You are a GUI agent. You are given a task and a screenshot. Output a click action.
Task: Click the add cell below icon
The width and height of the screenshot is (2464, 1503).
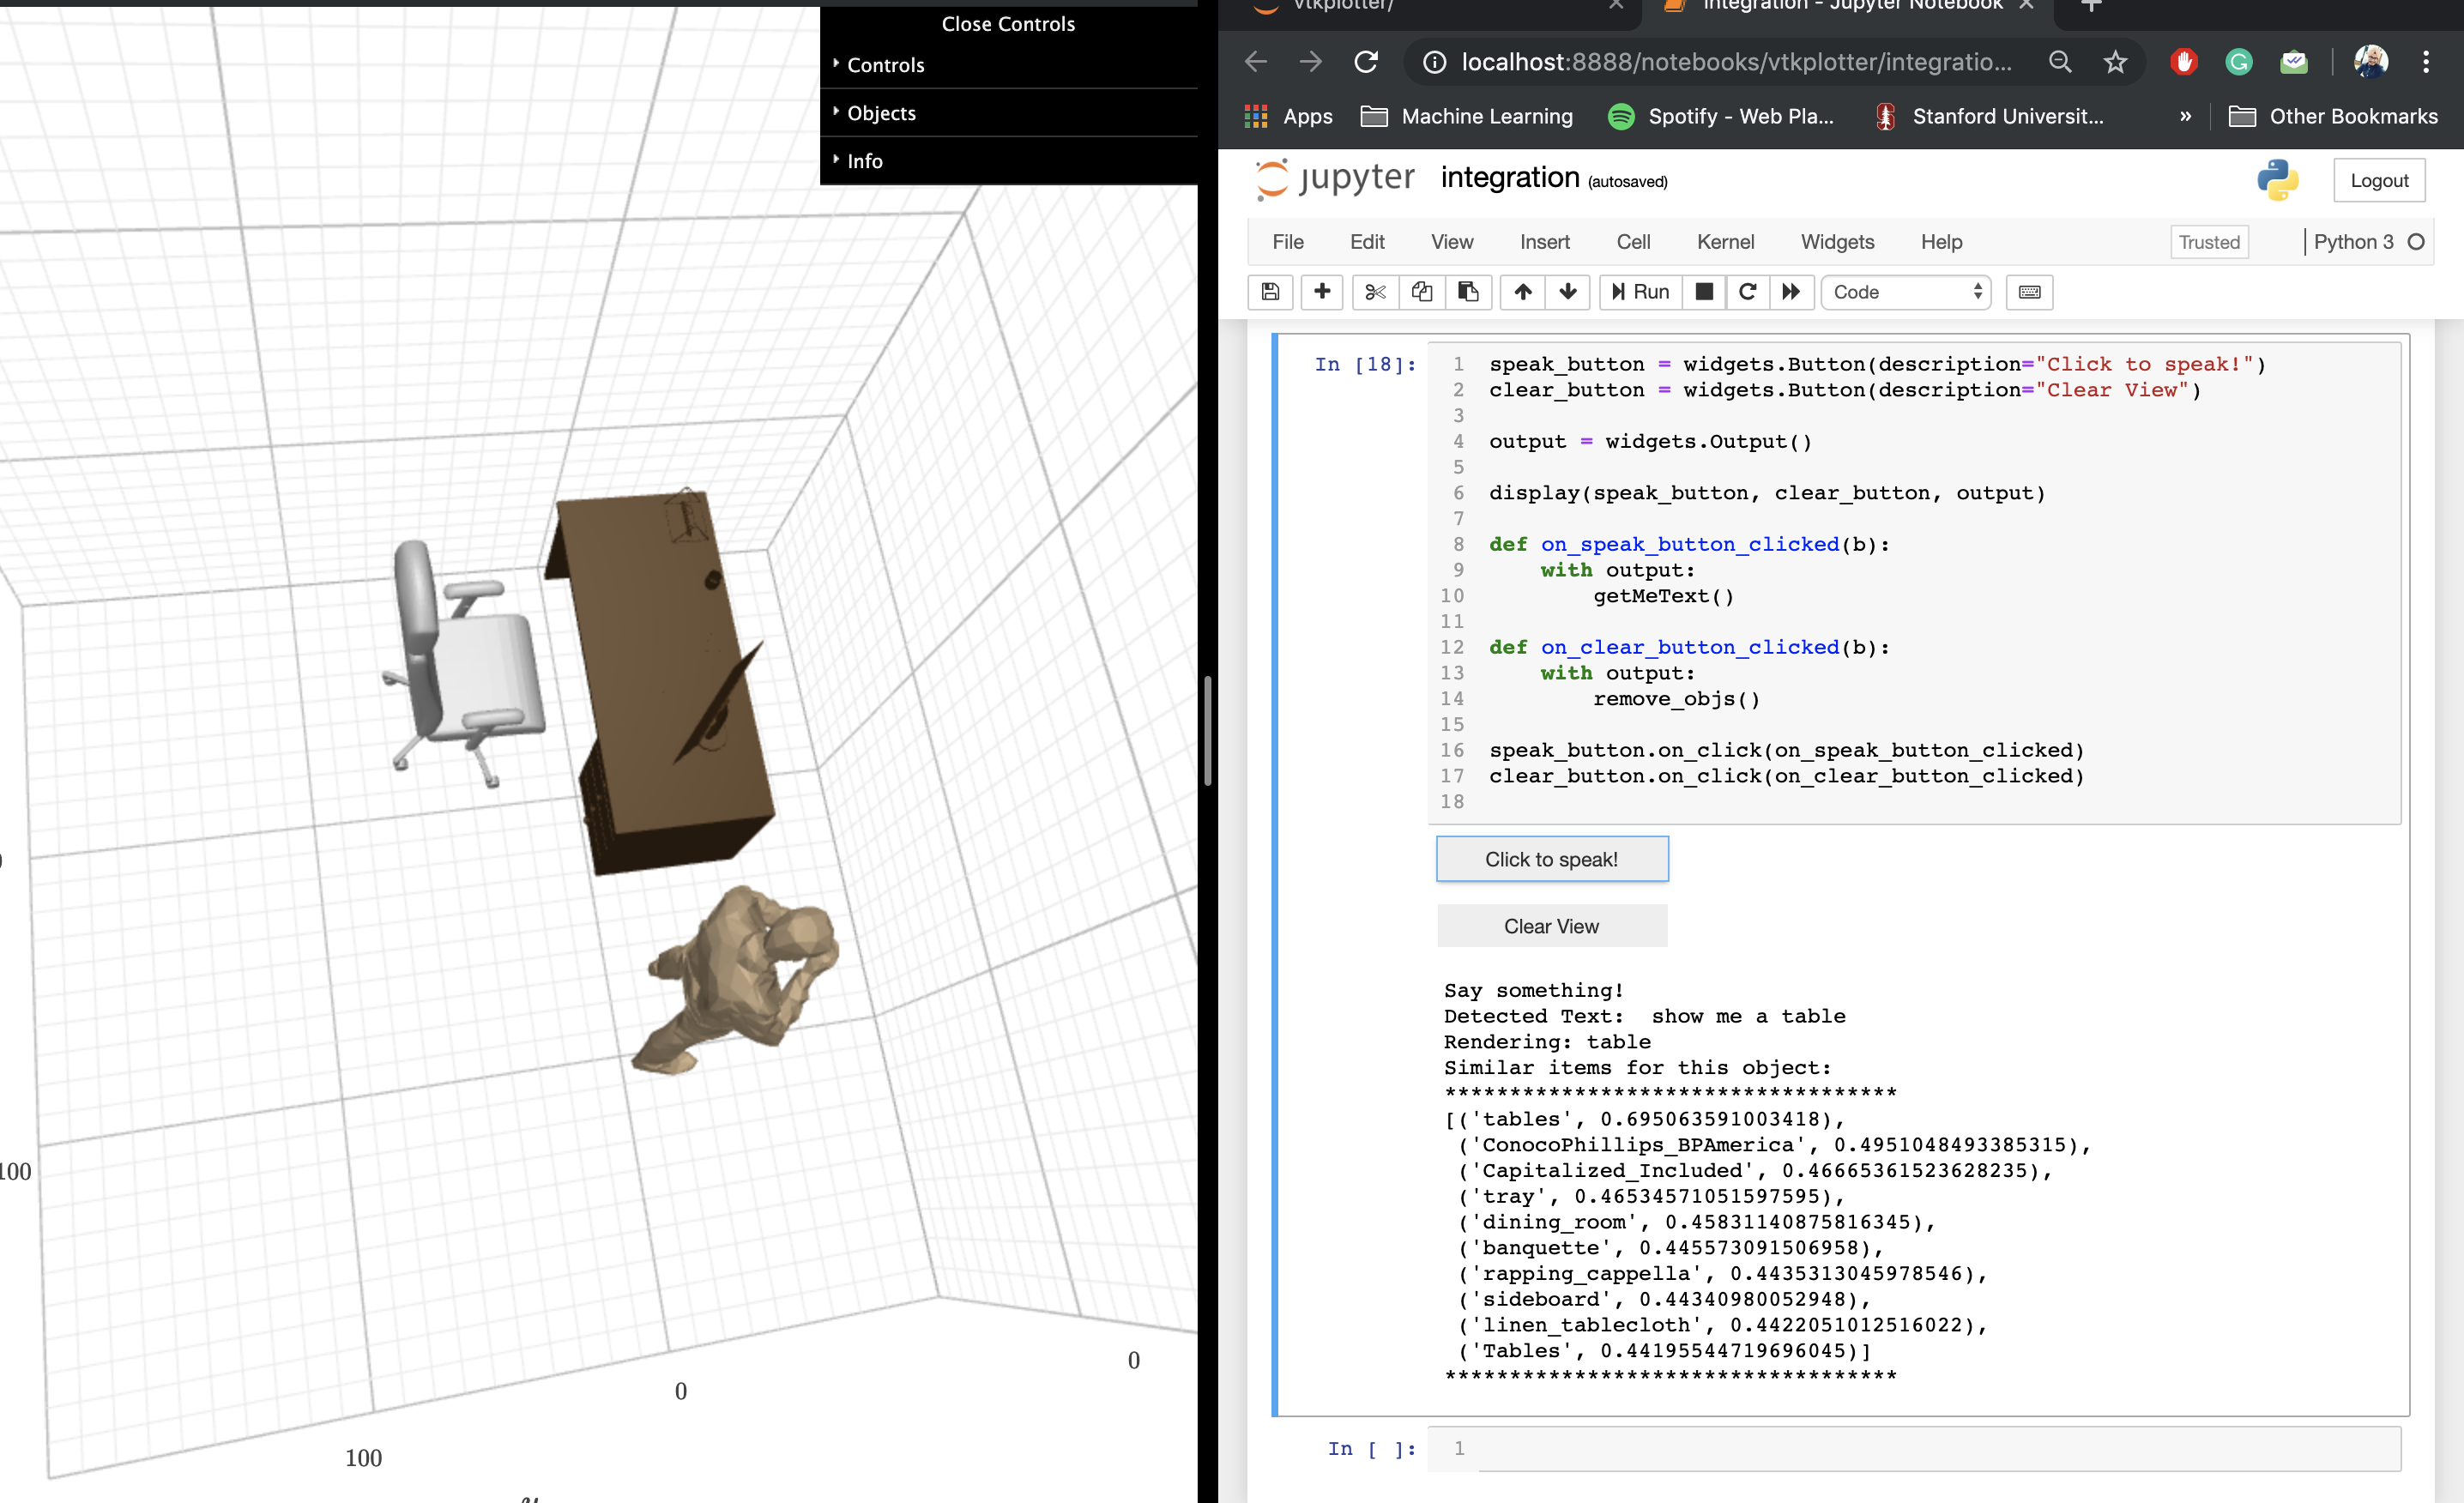click(1320, 293)
